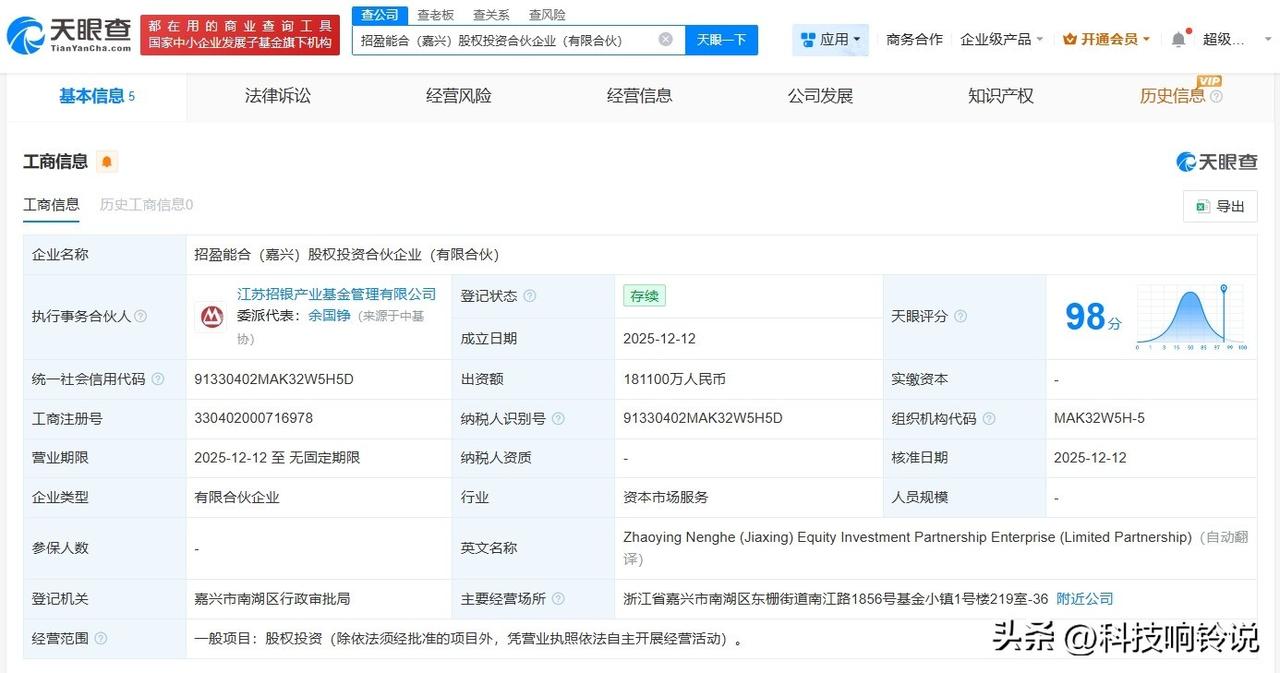Click the help icon next to 纳税人识别号
Screen dimensions: 1280x673
[x=558, y=419]
